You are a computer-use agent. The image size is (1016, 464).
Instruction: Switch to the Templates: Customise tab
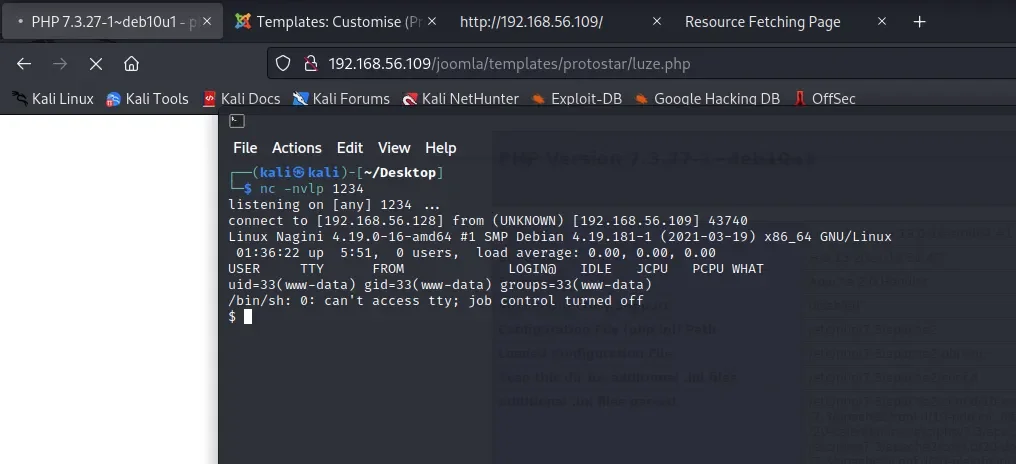pos(328,22)
